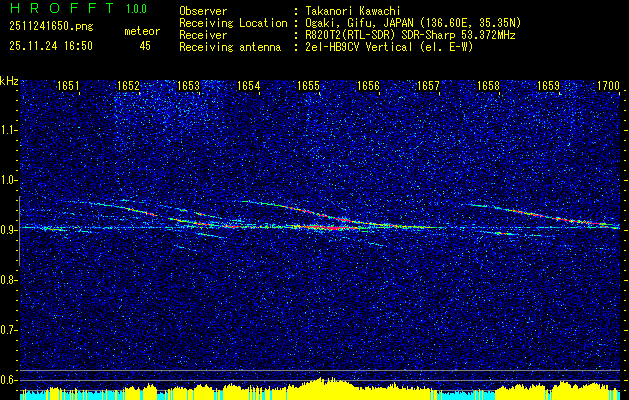629x400 pixels.
Task: Select observer name Takanori Kawachi
Action: [x=353, y=11]
